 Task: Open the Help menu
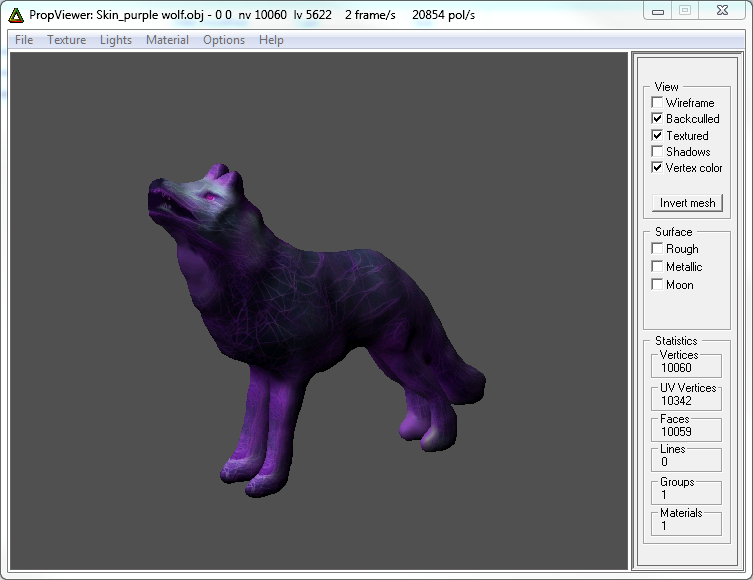[x=271, y=40]
